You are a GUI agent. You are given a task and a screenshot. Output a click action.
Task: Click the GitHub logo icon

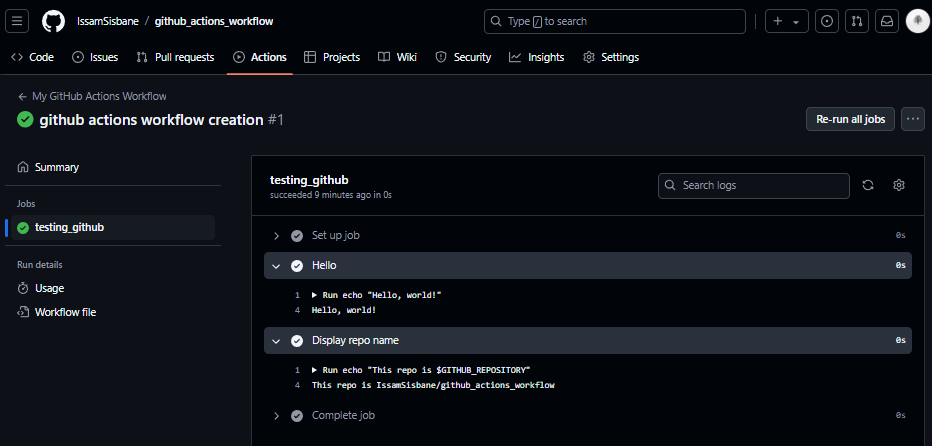53,21
